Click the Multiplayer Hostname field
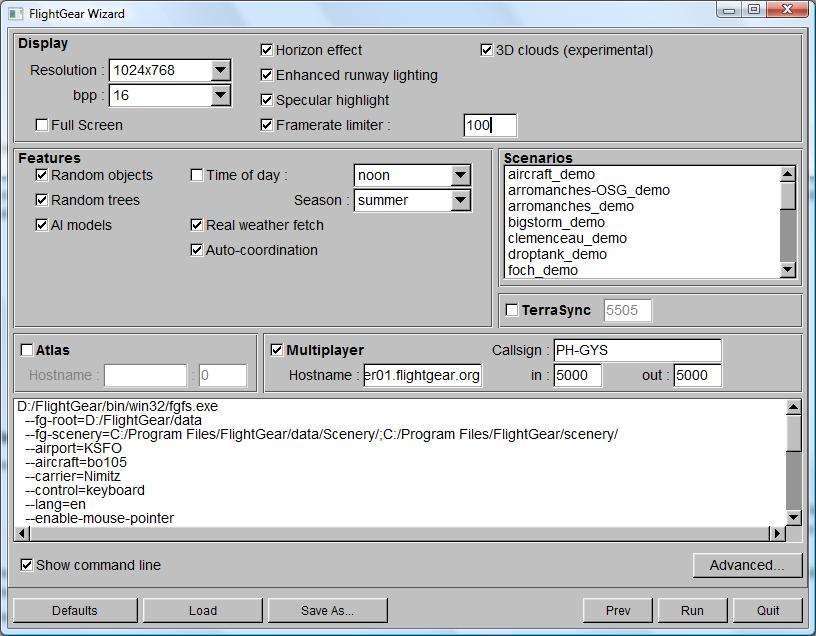The image size is (816, 636). point(423,375)
